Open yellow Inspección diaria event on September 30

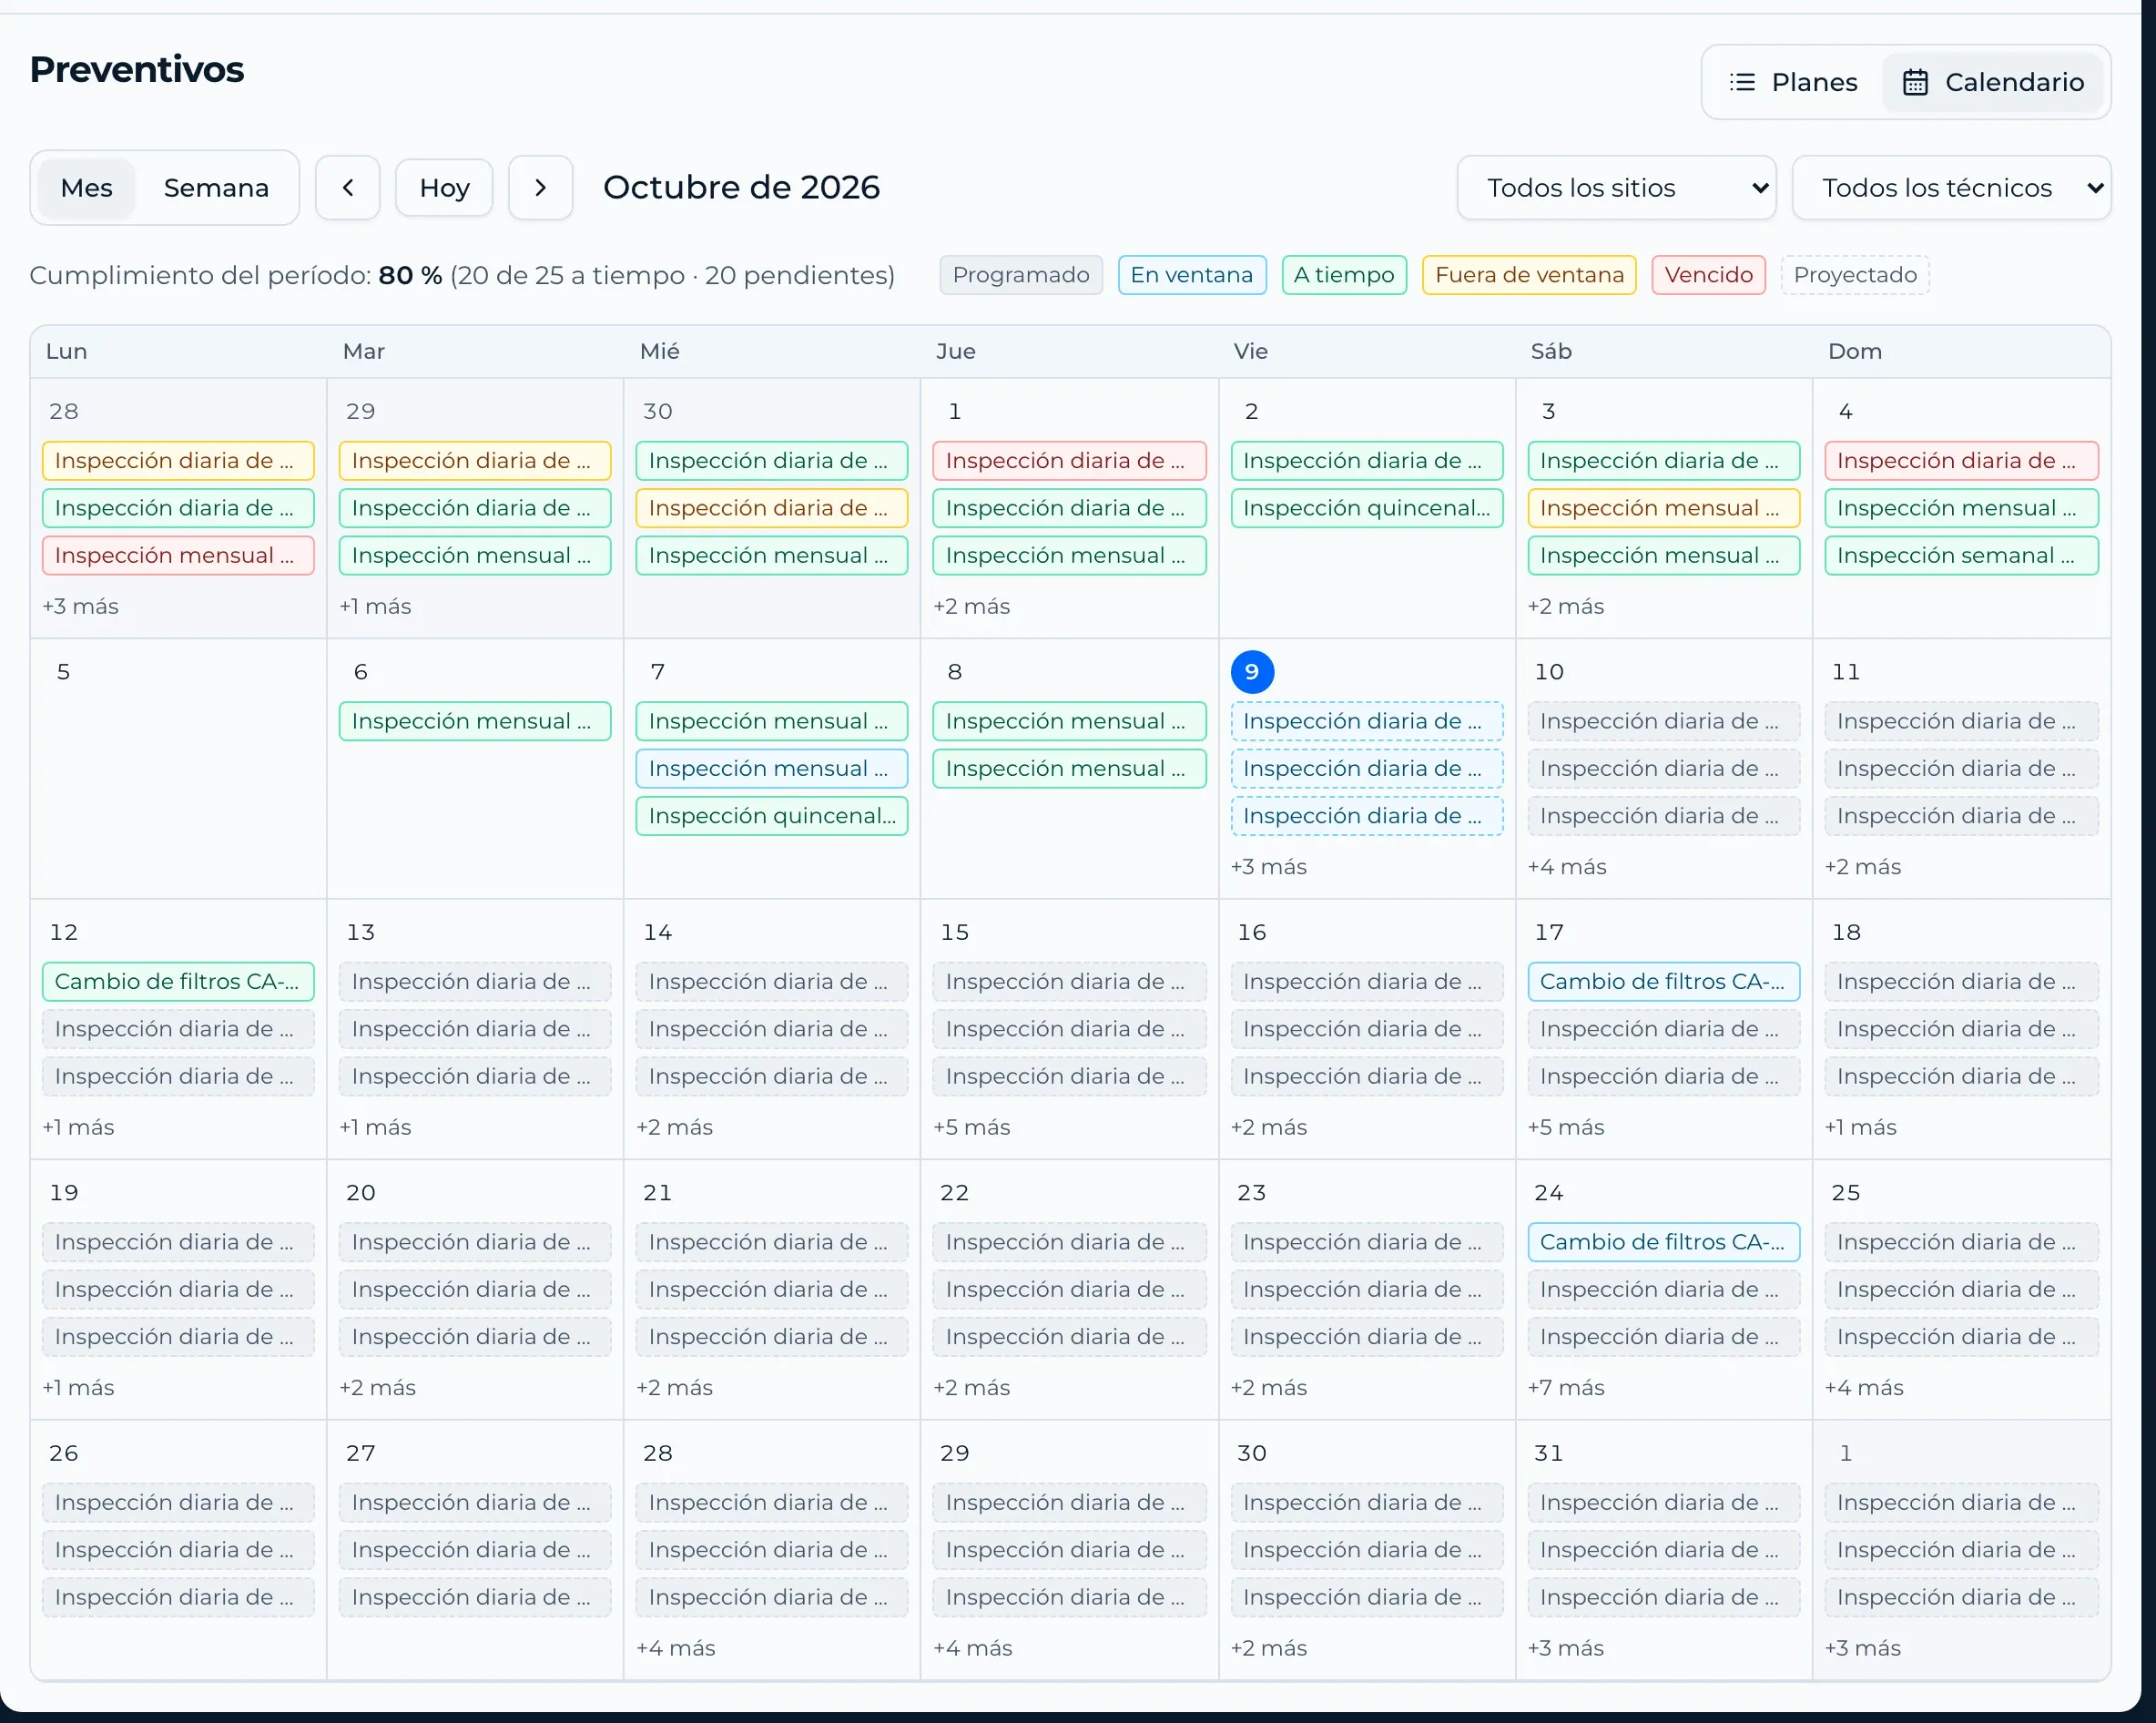tap(771, 508)
